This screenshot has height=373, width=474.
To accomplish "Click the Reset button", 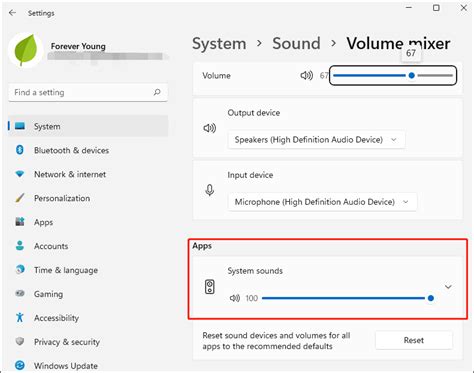I will click(414, 340).
